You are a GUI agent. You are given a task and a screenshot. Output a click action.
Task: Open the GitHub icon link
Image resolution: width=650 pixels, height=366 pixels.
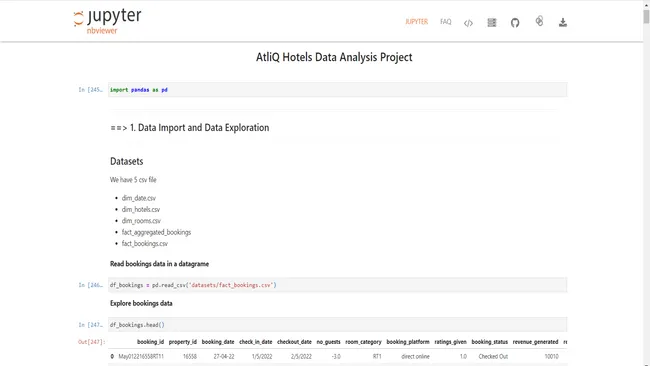pyautogui.click(x=515, y=22)
